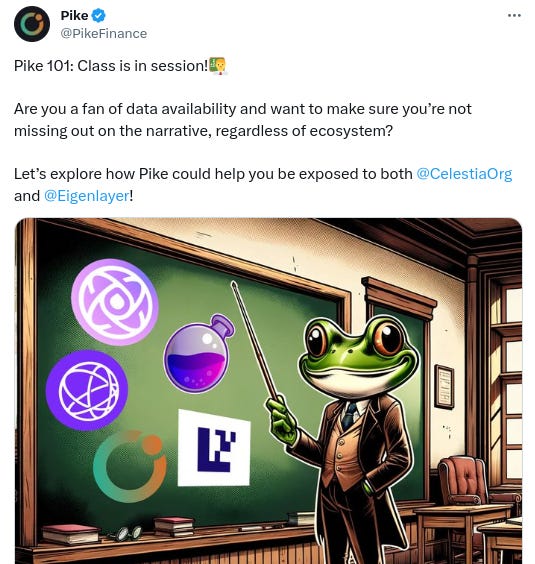Image resolution: width=535 pixels, height=564 pixels.
Task: Click the frog teacher's face
Action: [x=359, y=356]
